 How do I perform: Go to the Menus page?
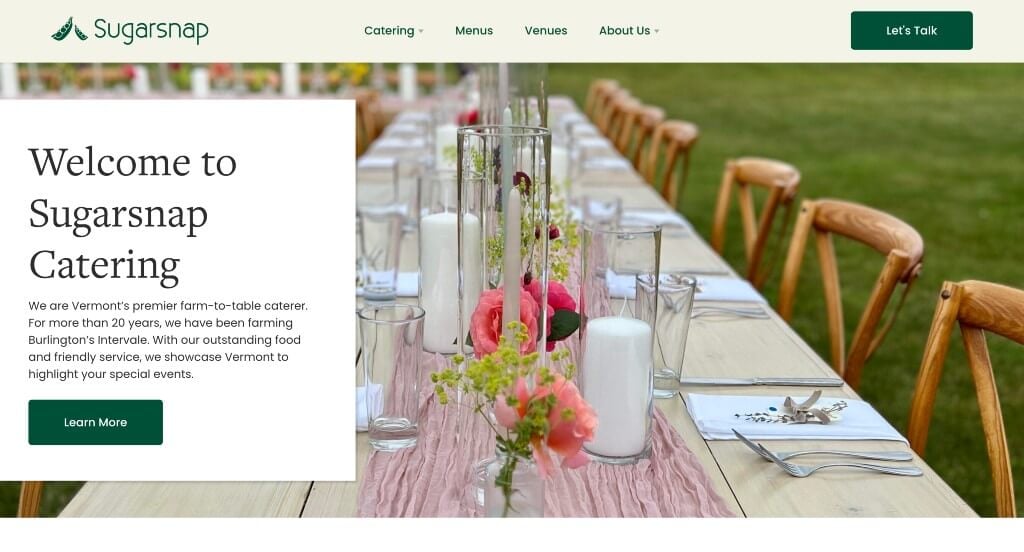point(473,31)
